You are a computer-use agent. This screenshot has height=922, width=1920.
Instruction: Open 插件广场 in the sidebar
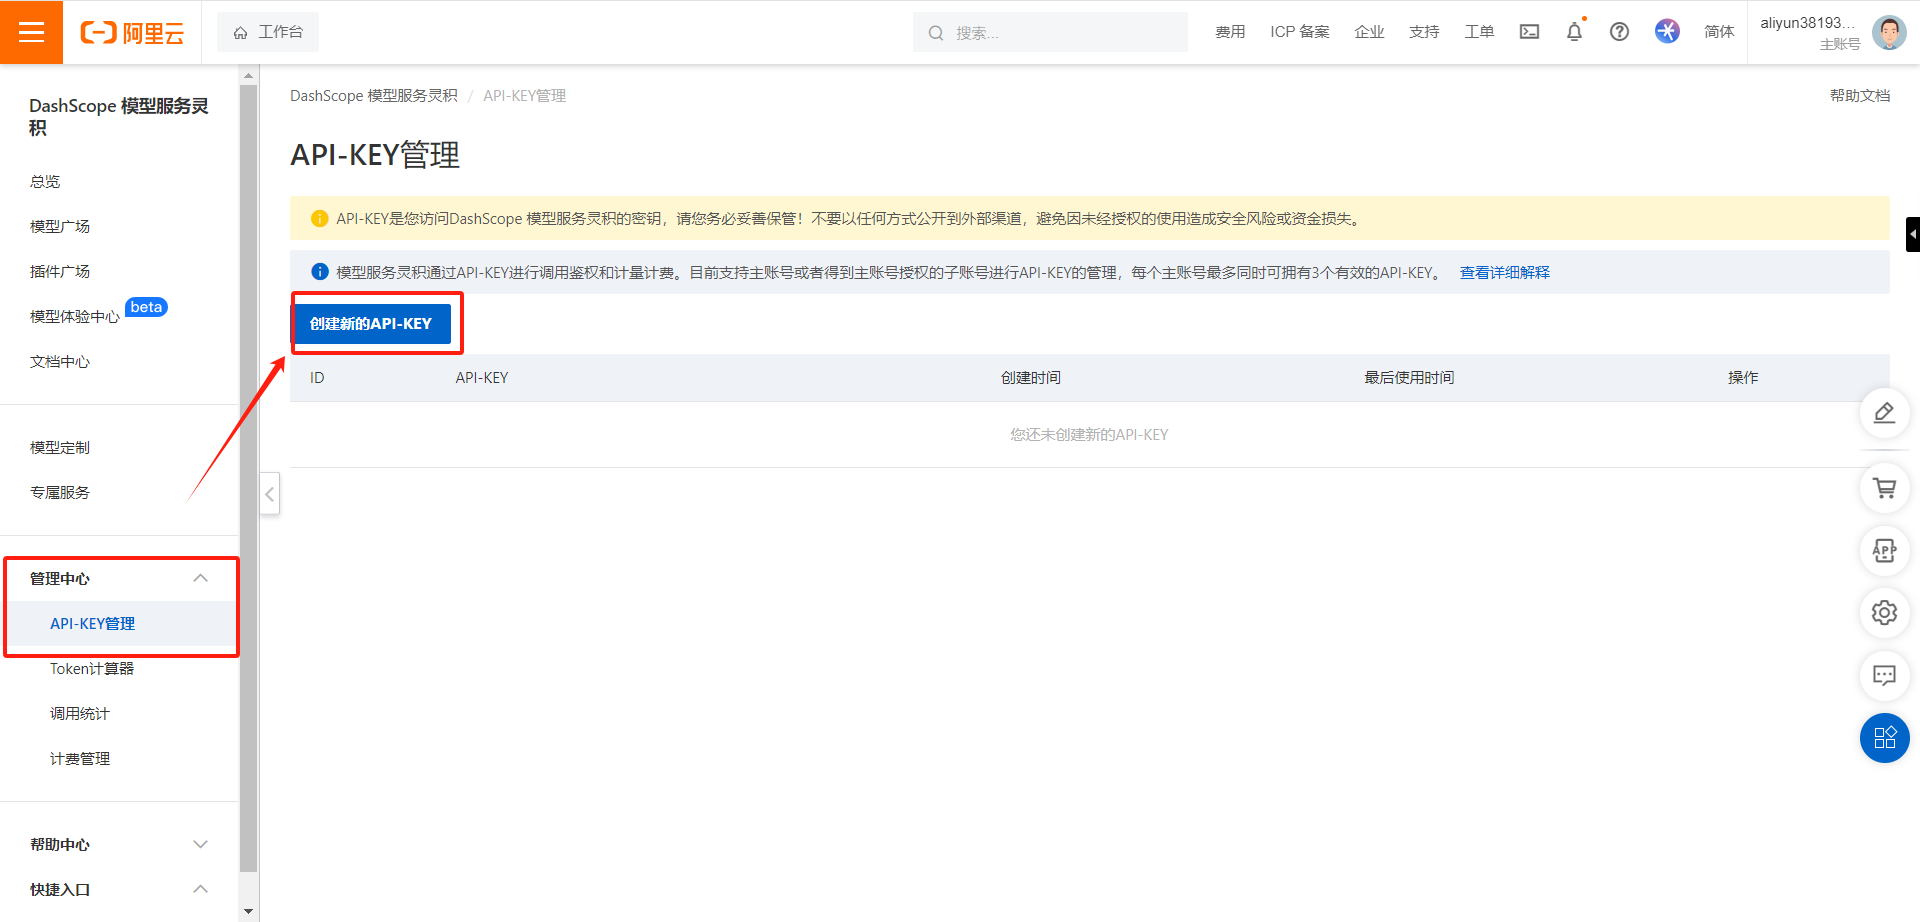(60, 271)
